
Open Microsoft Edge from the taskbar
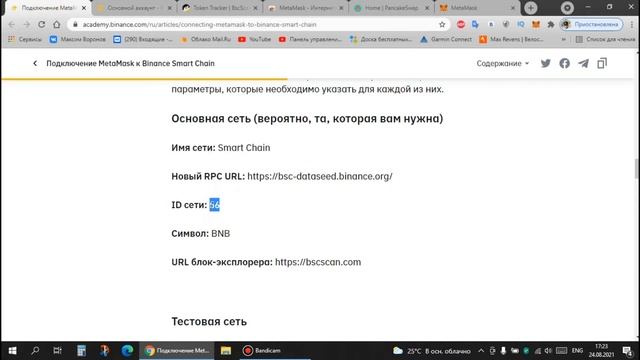(127, 350)
